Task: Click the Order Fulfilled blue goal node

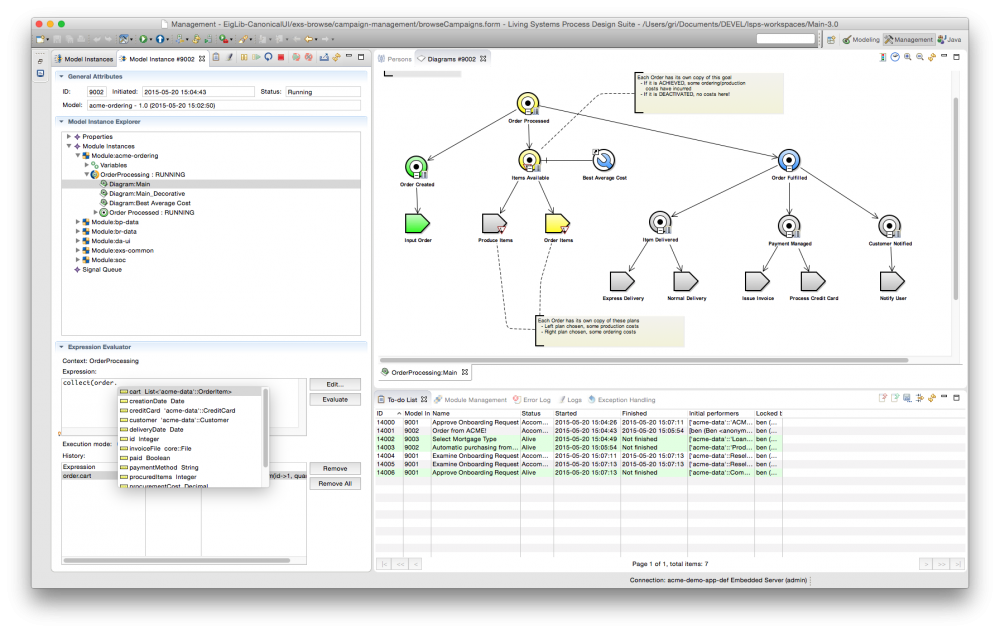Action: 788,160
